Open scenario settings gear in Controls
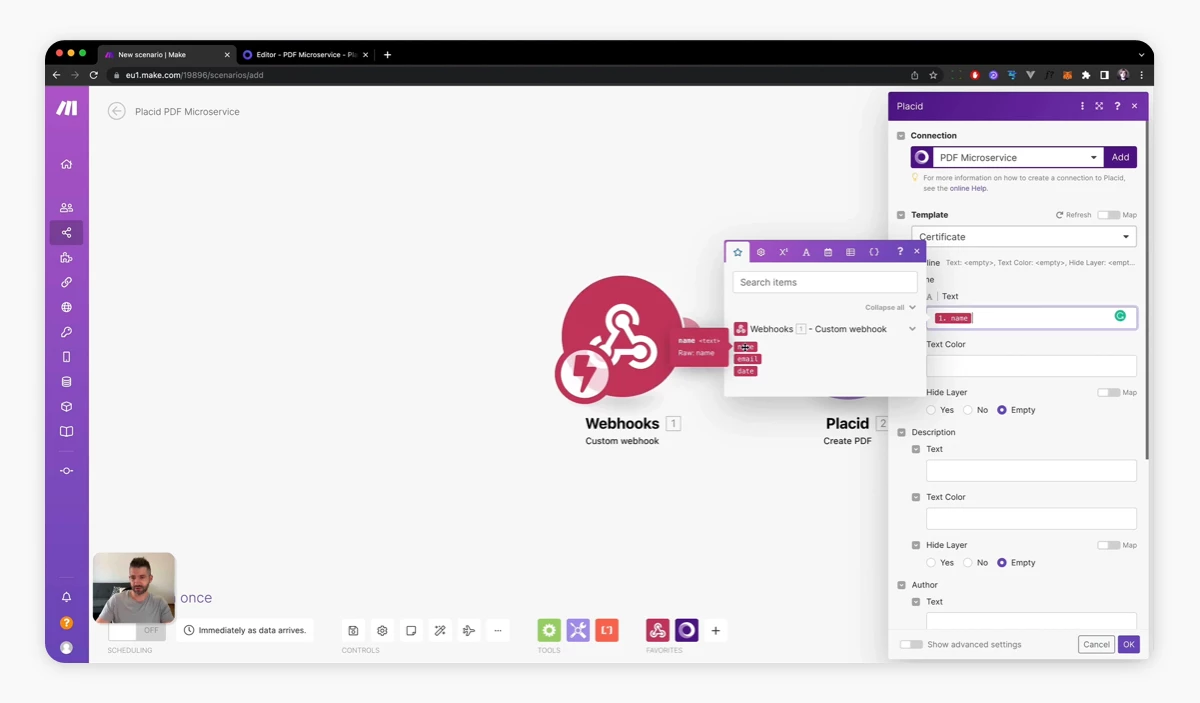 (x=382, y=630)
